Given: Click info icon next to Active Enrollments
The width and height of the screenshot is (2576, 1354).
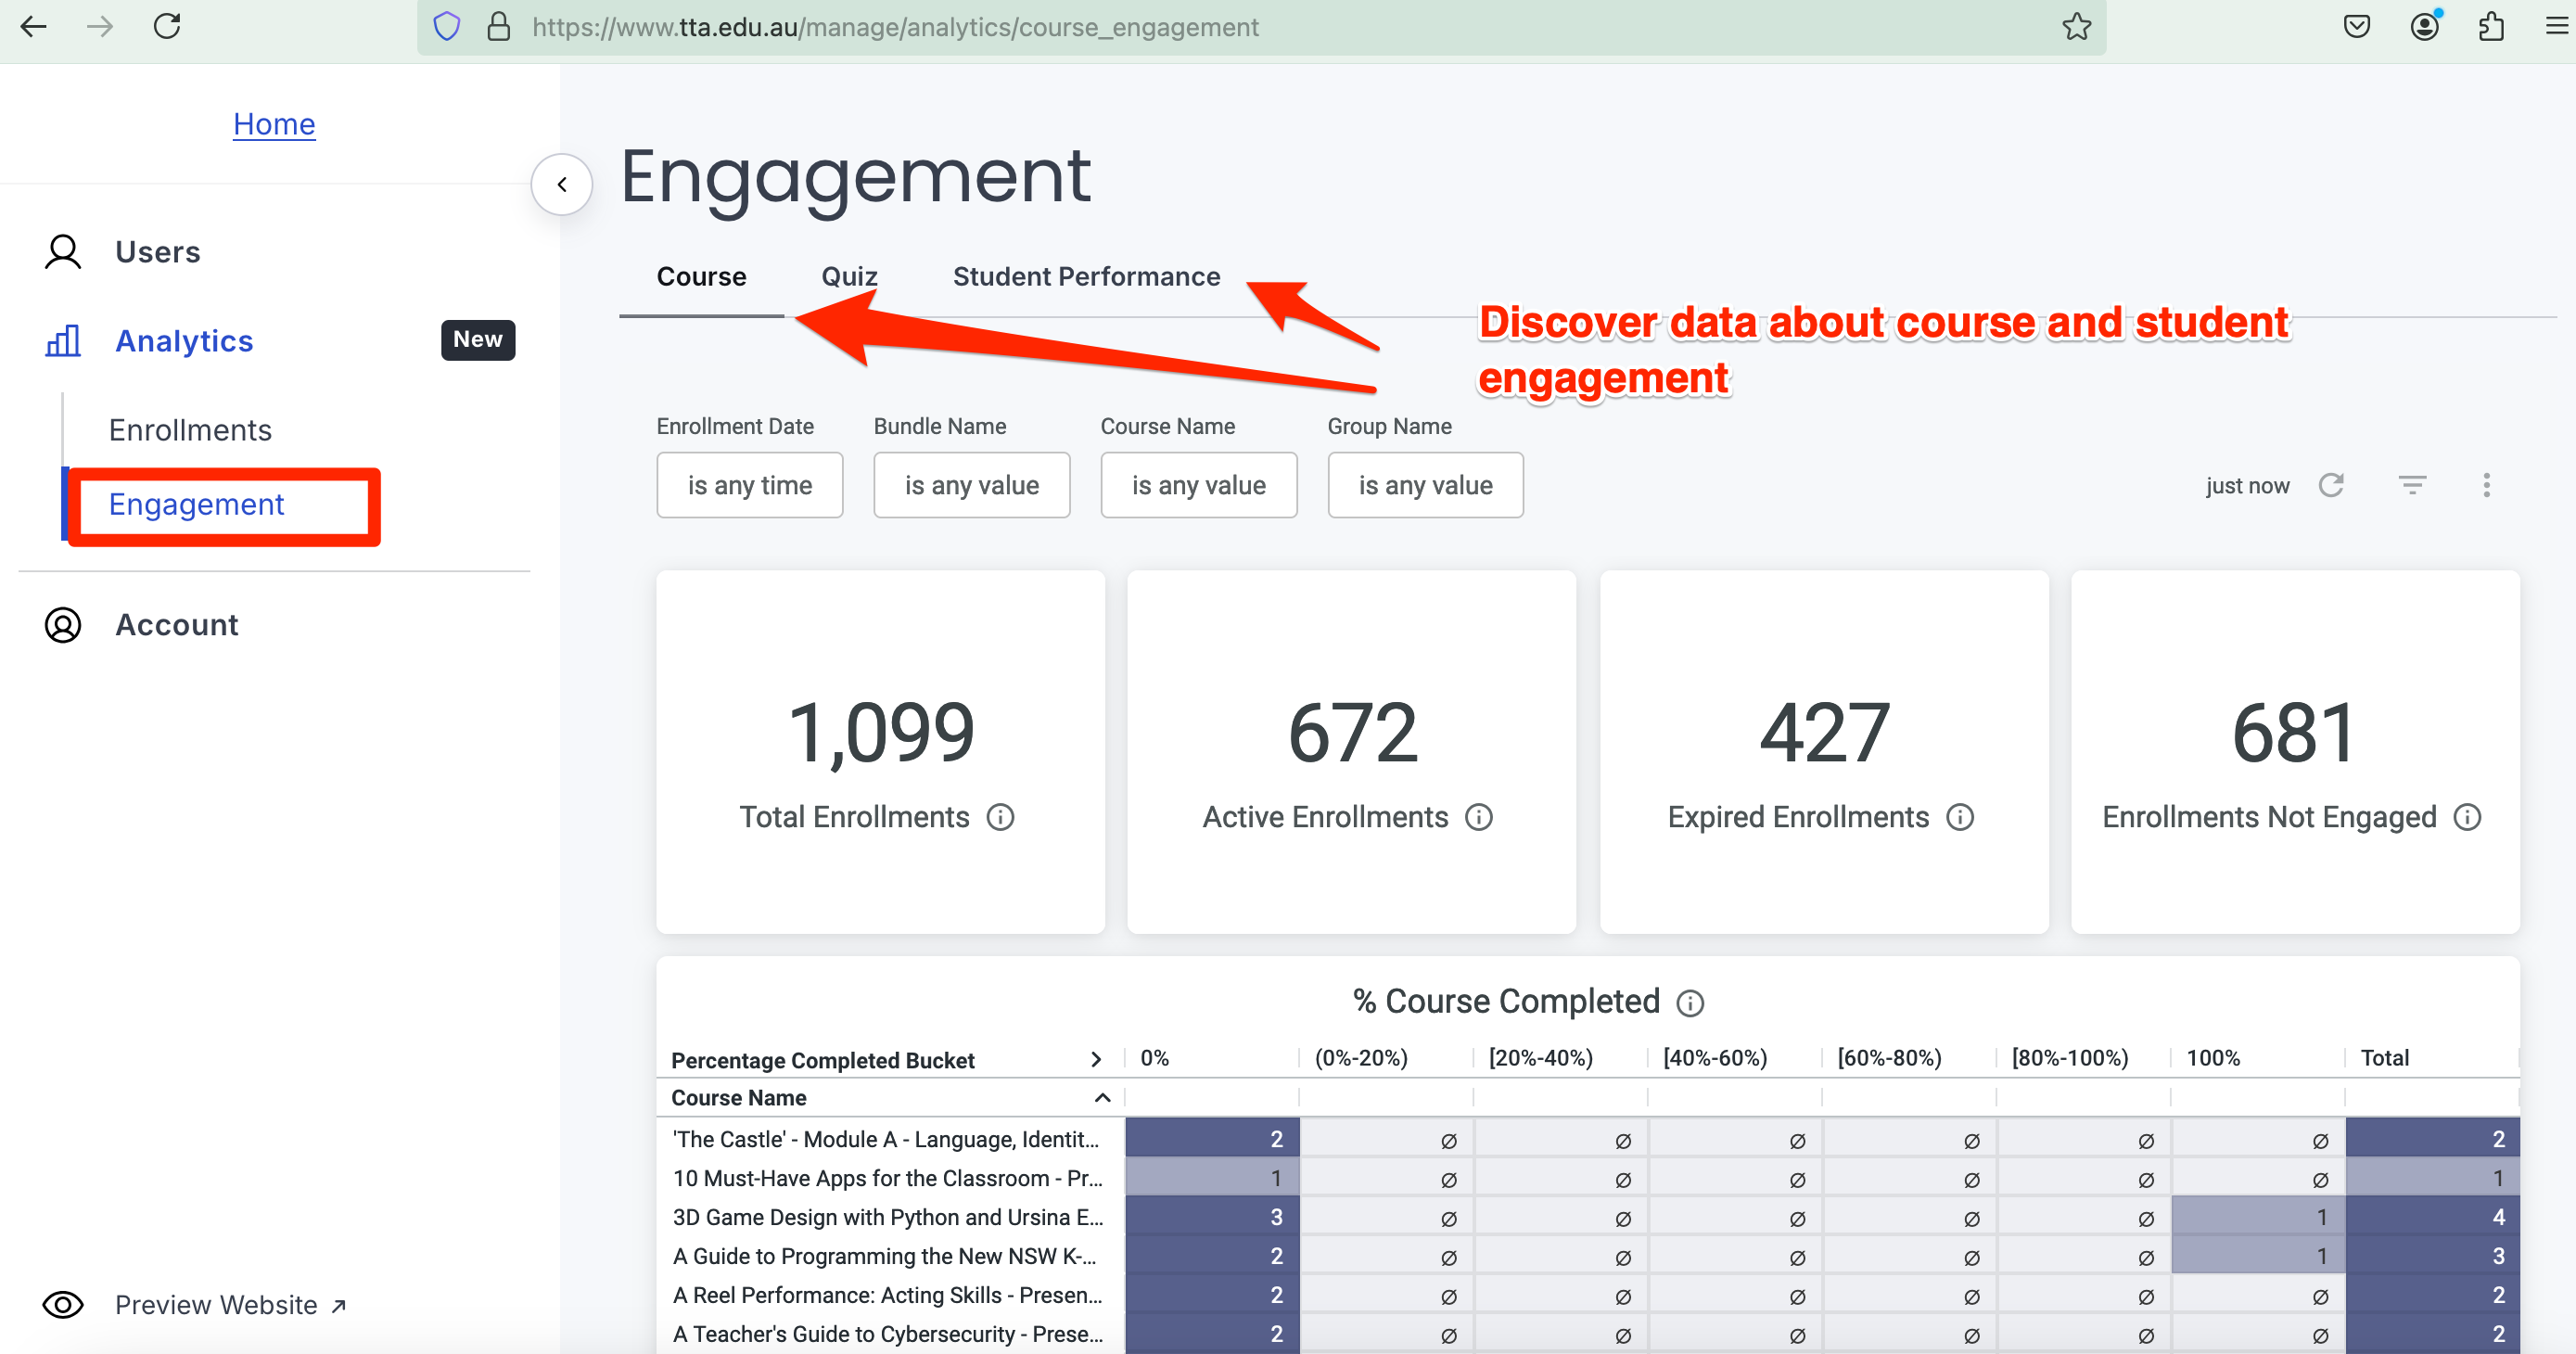Looking at the screenshot, I should click(1479, 817).
